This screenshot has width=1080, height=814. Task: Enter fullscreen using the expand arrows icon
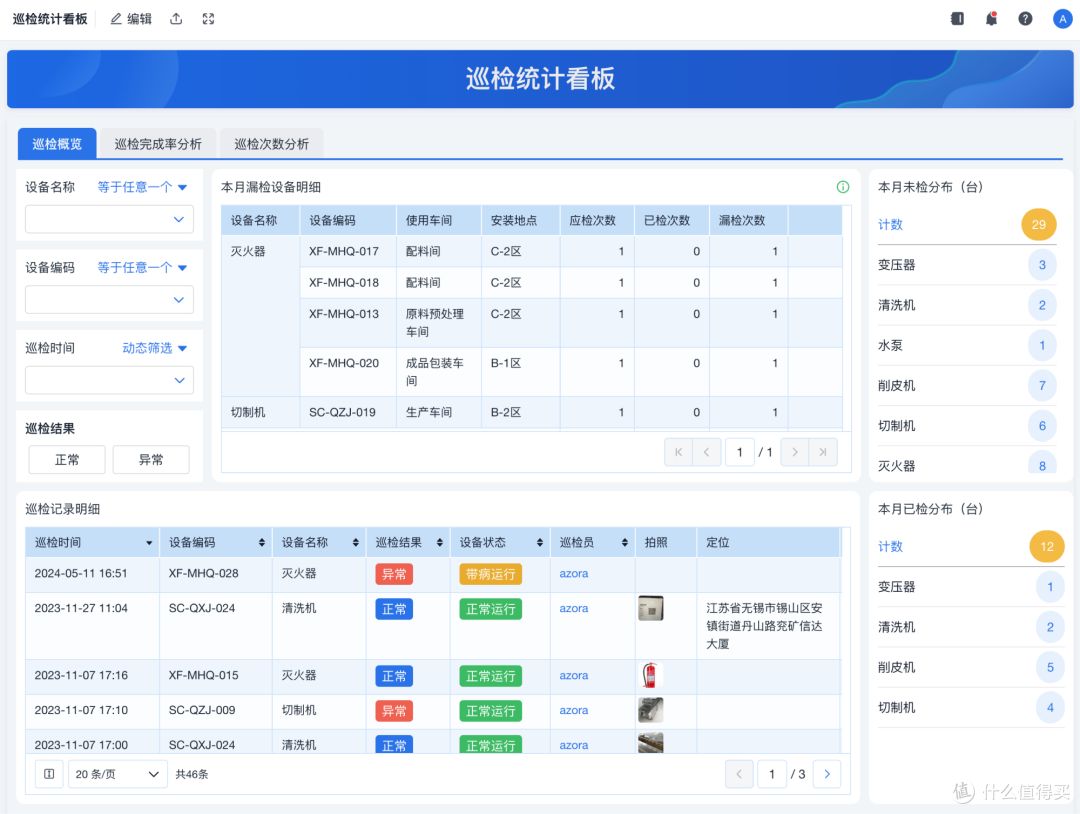click(x=208, y=18)
